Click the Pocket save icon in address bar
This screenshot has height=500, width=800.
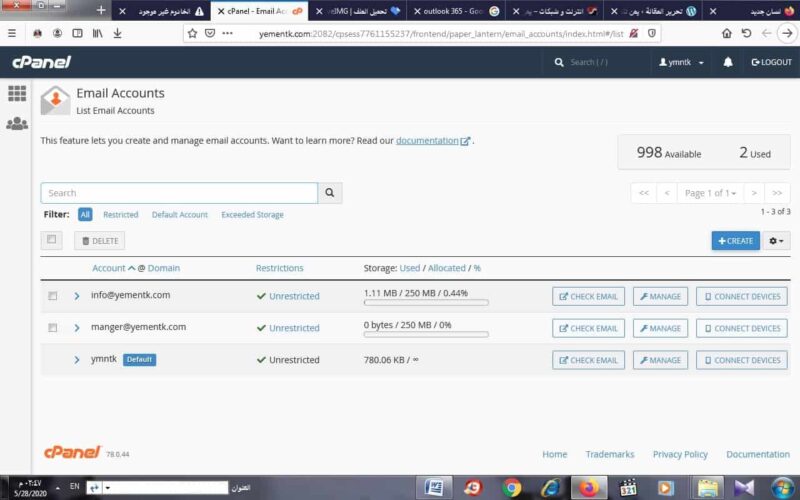click(210, 33)
